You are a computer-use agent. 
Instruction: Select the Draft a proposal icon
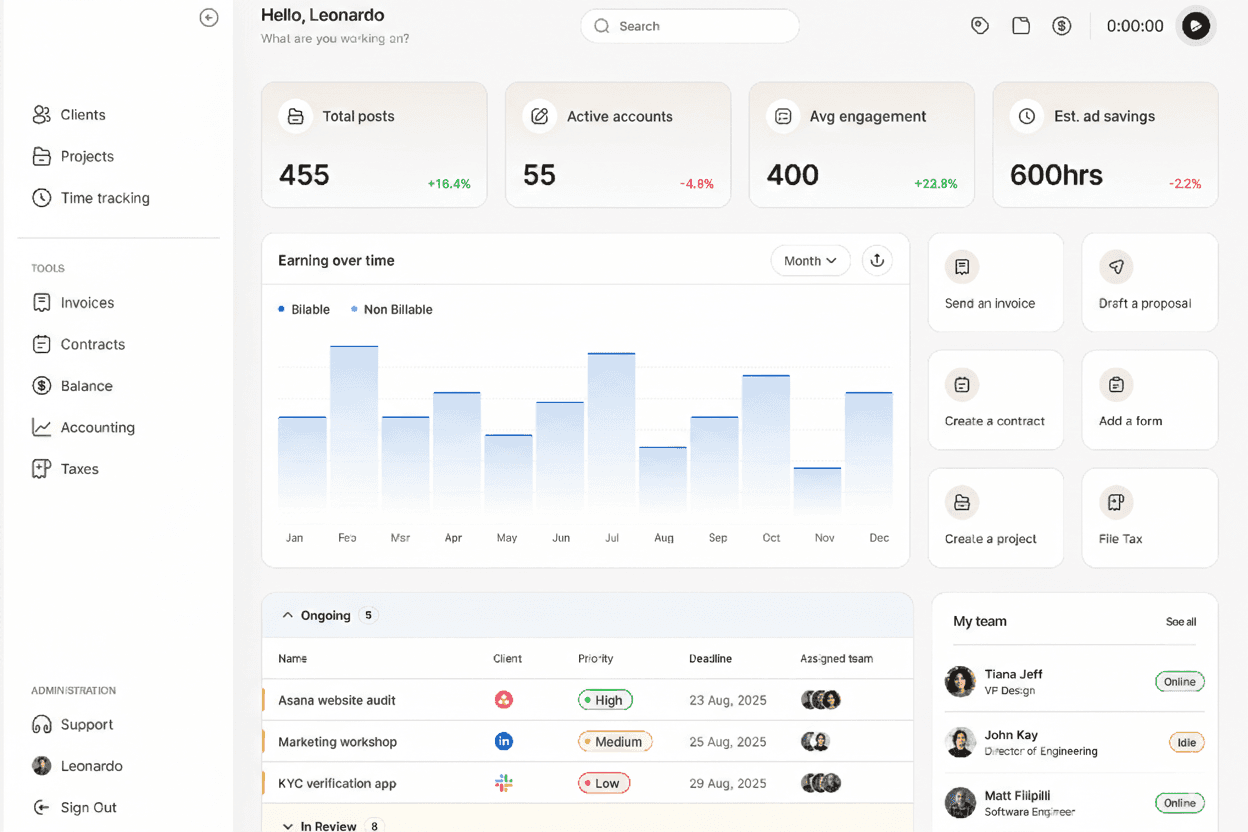tap(1116, 267)
